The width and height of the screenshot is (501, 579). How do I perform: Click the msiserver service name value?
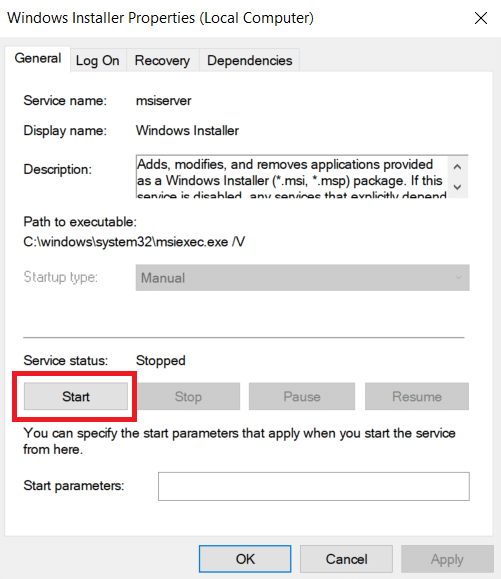[x=164, y=101]
